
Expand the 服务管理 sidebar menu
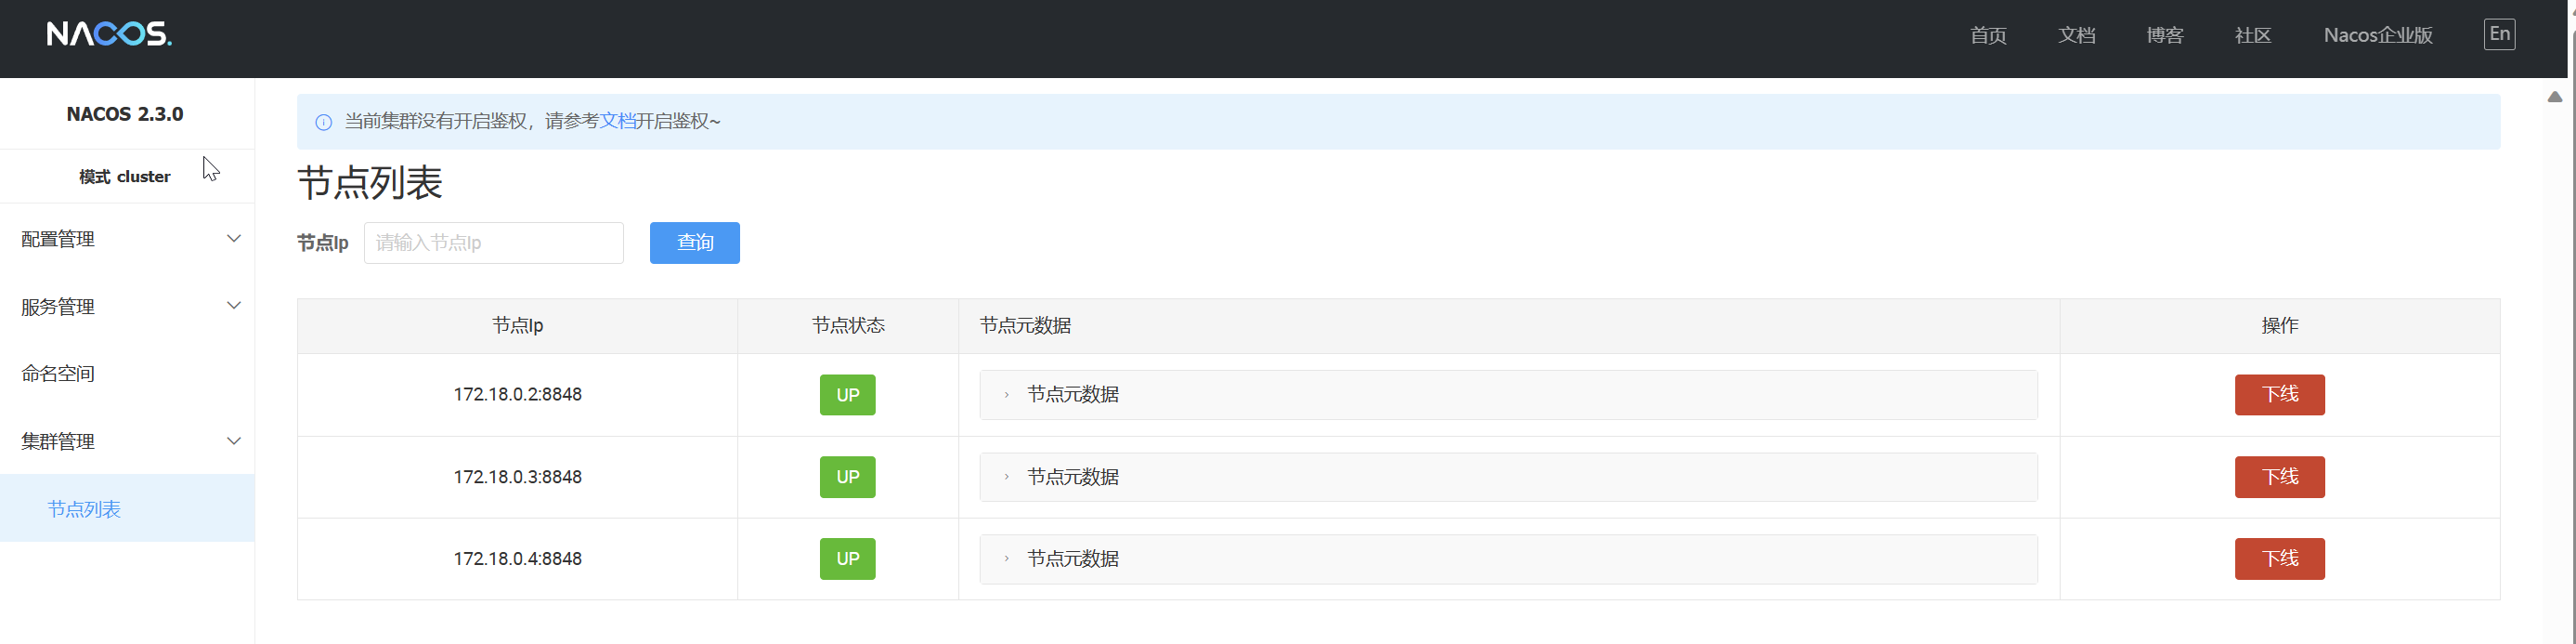[x=127, y=306]
